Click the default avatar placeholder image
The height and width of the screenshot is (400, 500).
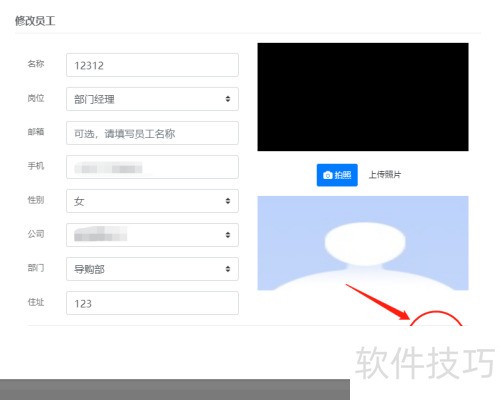pos(363,243)
